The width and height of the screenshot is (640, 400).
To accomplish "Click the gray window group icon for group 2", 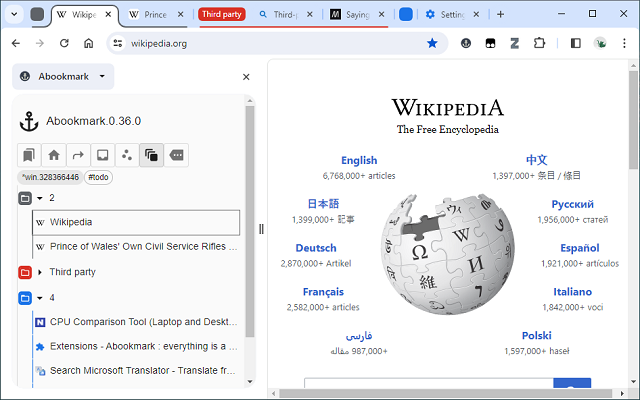I will click(x=25, y=198).
